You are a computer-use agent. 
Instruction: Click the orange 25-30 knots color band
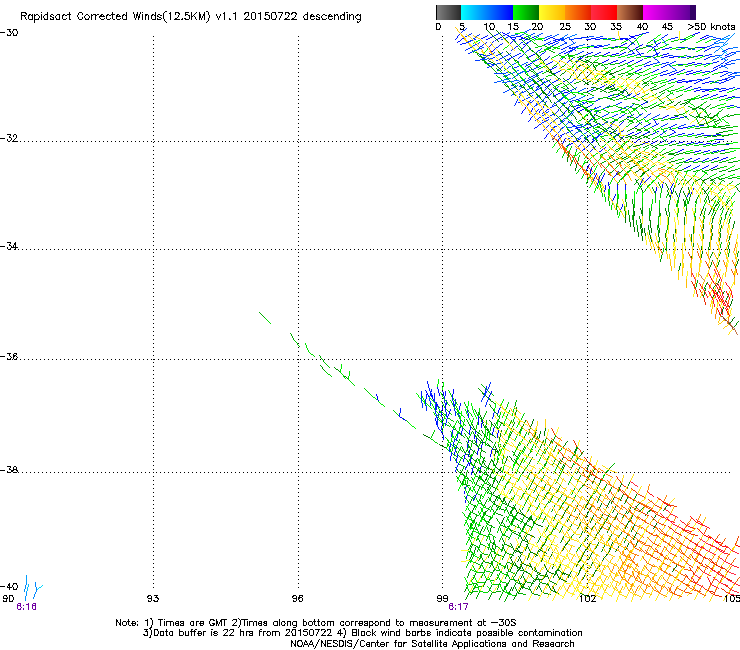click(x=578, y=12)
